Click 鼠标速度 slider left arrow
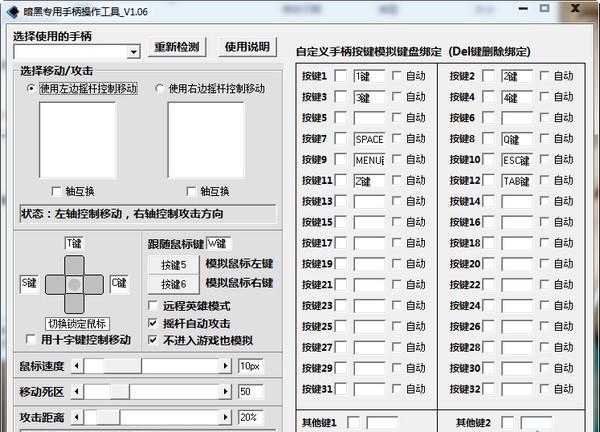This screenshot has width=600, height=432. tap(77, 366)
